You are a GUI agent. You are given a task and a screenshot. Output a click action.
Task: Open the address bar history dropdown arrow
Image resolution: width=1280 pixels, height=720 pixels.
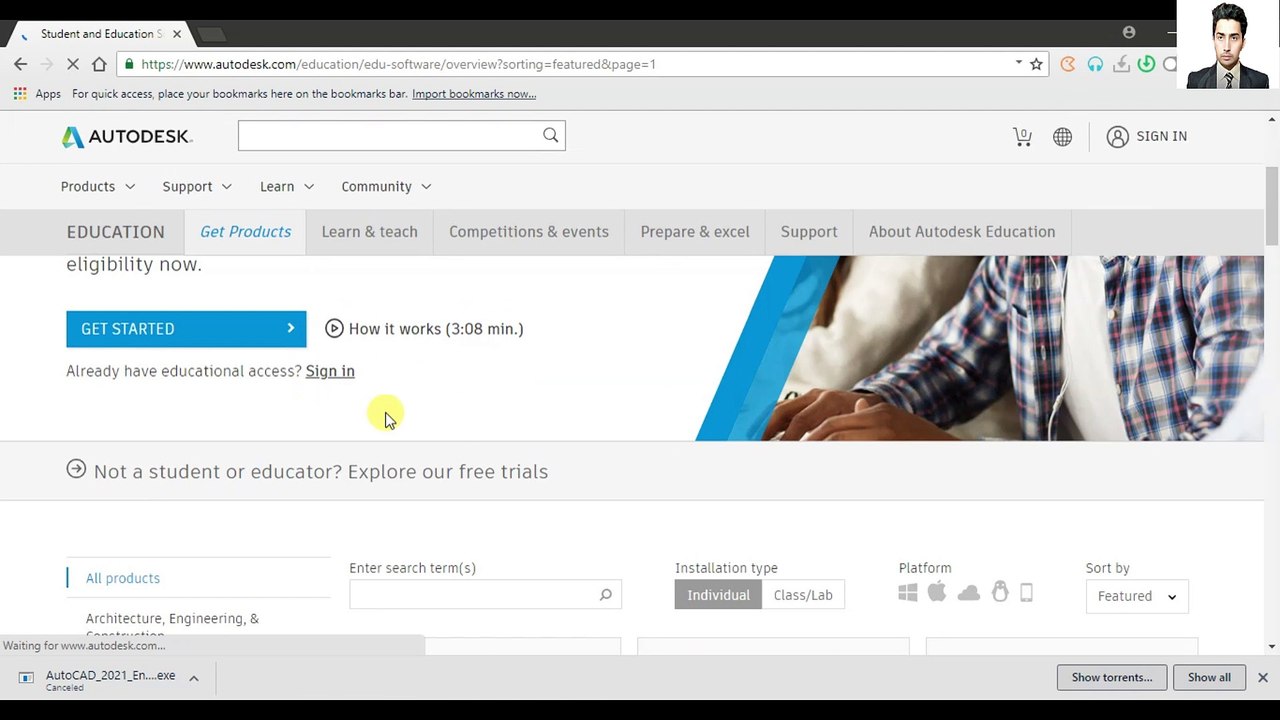coord(1018,63)
